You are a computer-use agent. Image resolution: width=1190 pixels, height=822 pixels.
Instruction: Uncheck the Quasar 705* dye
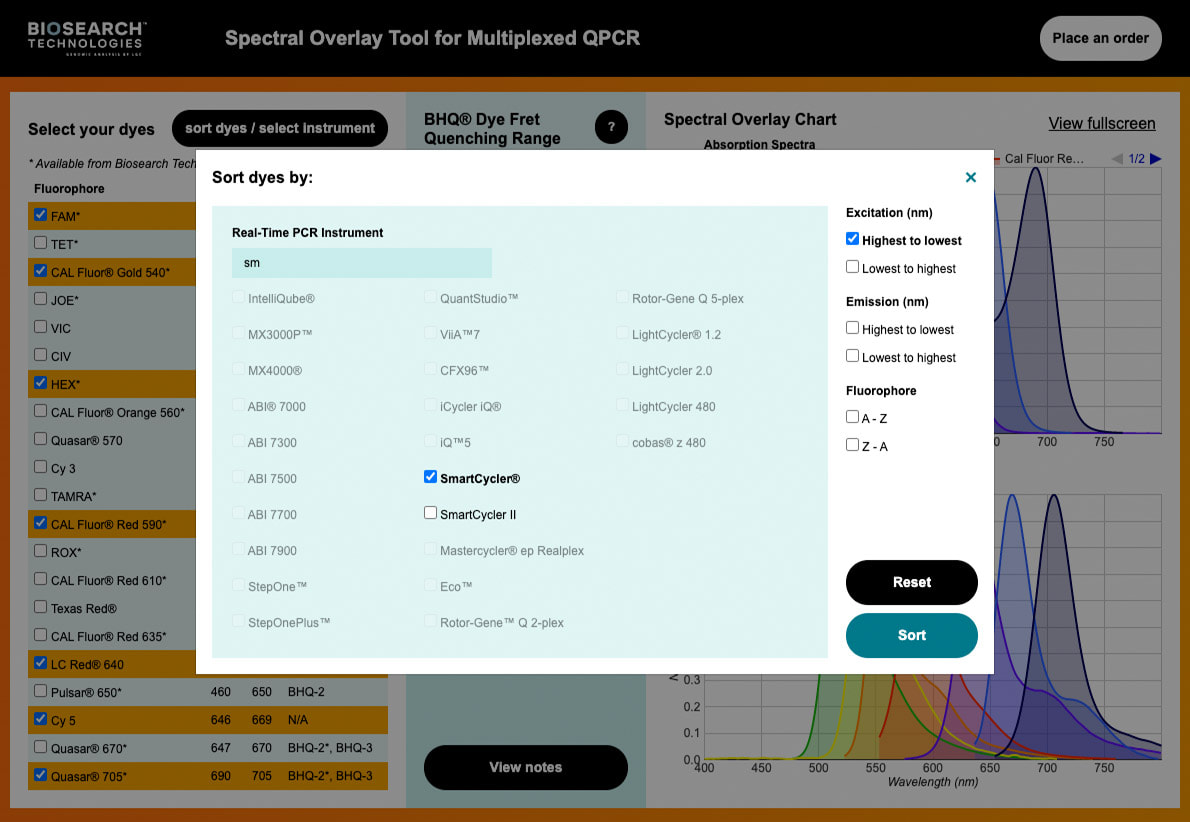click(x=40, y=775)
